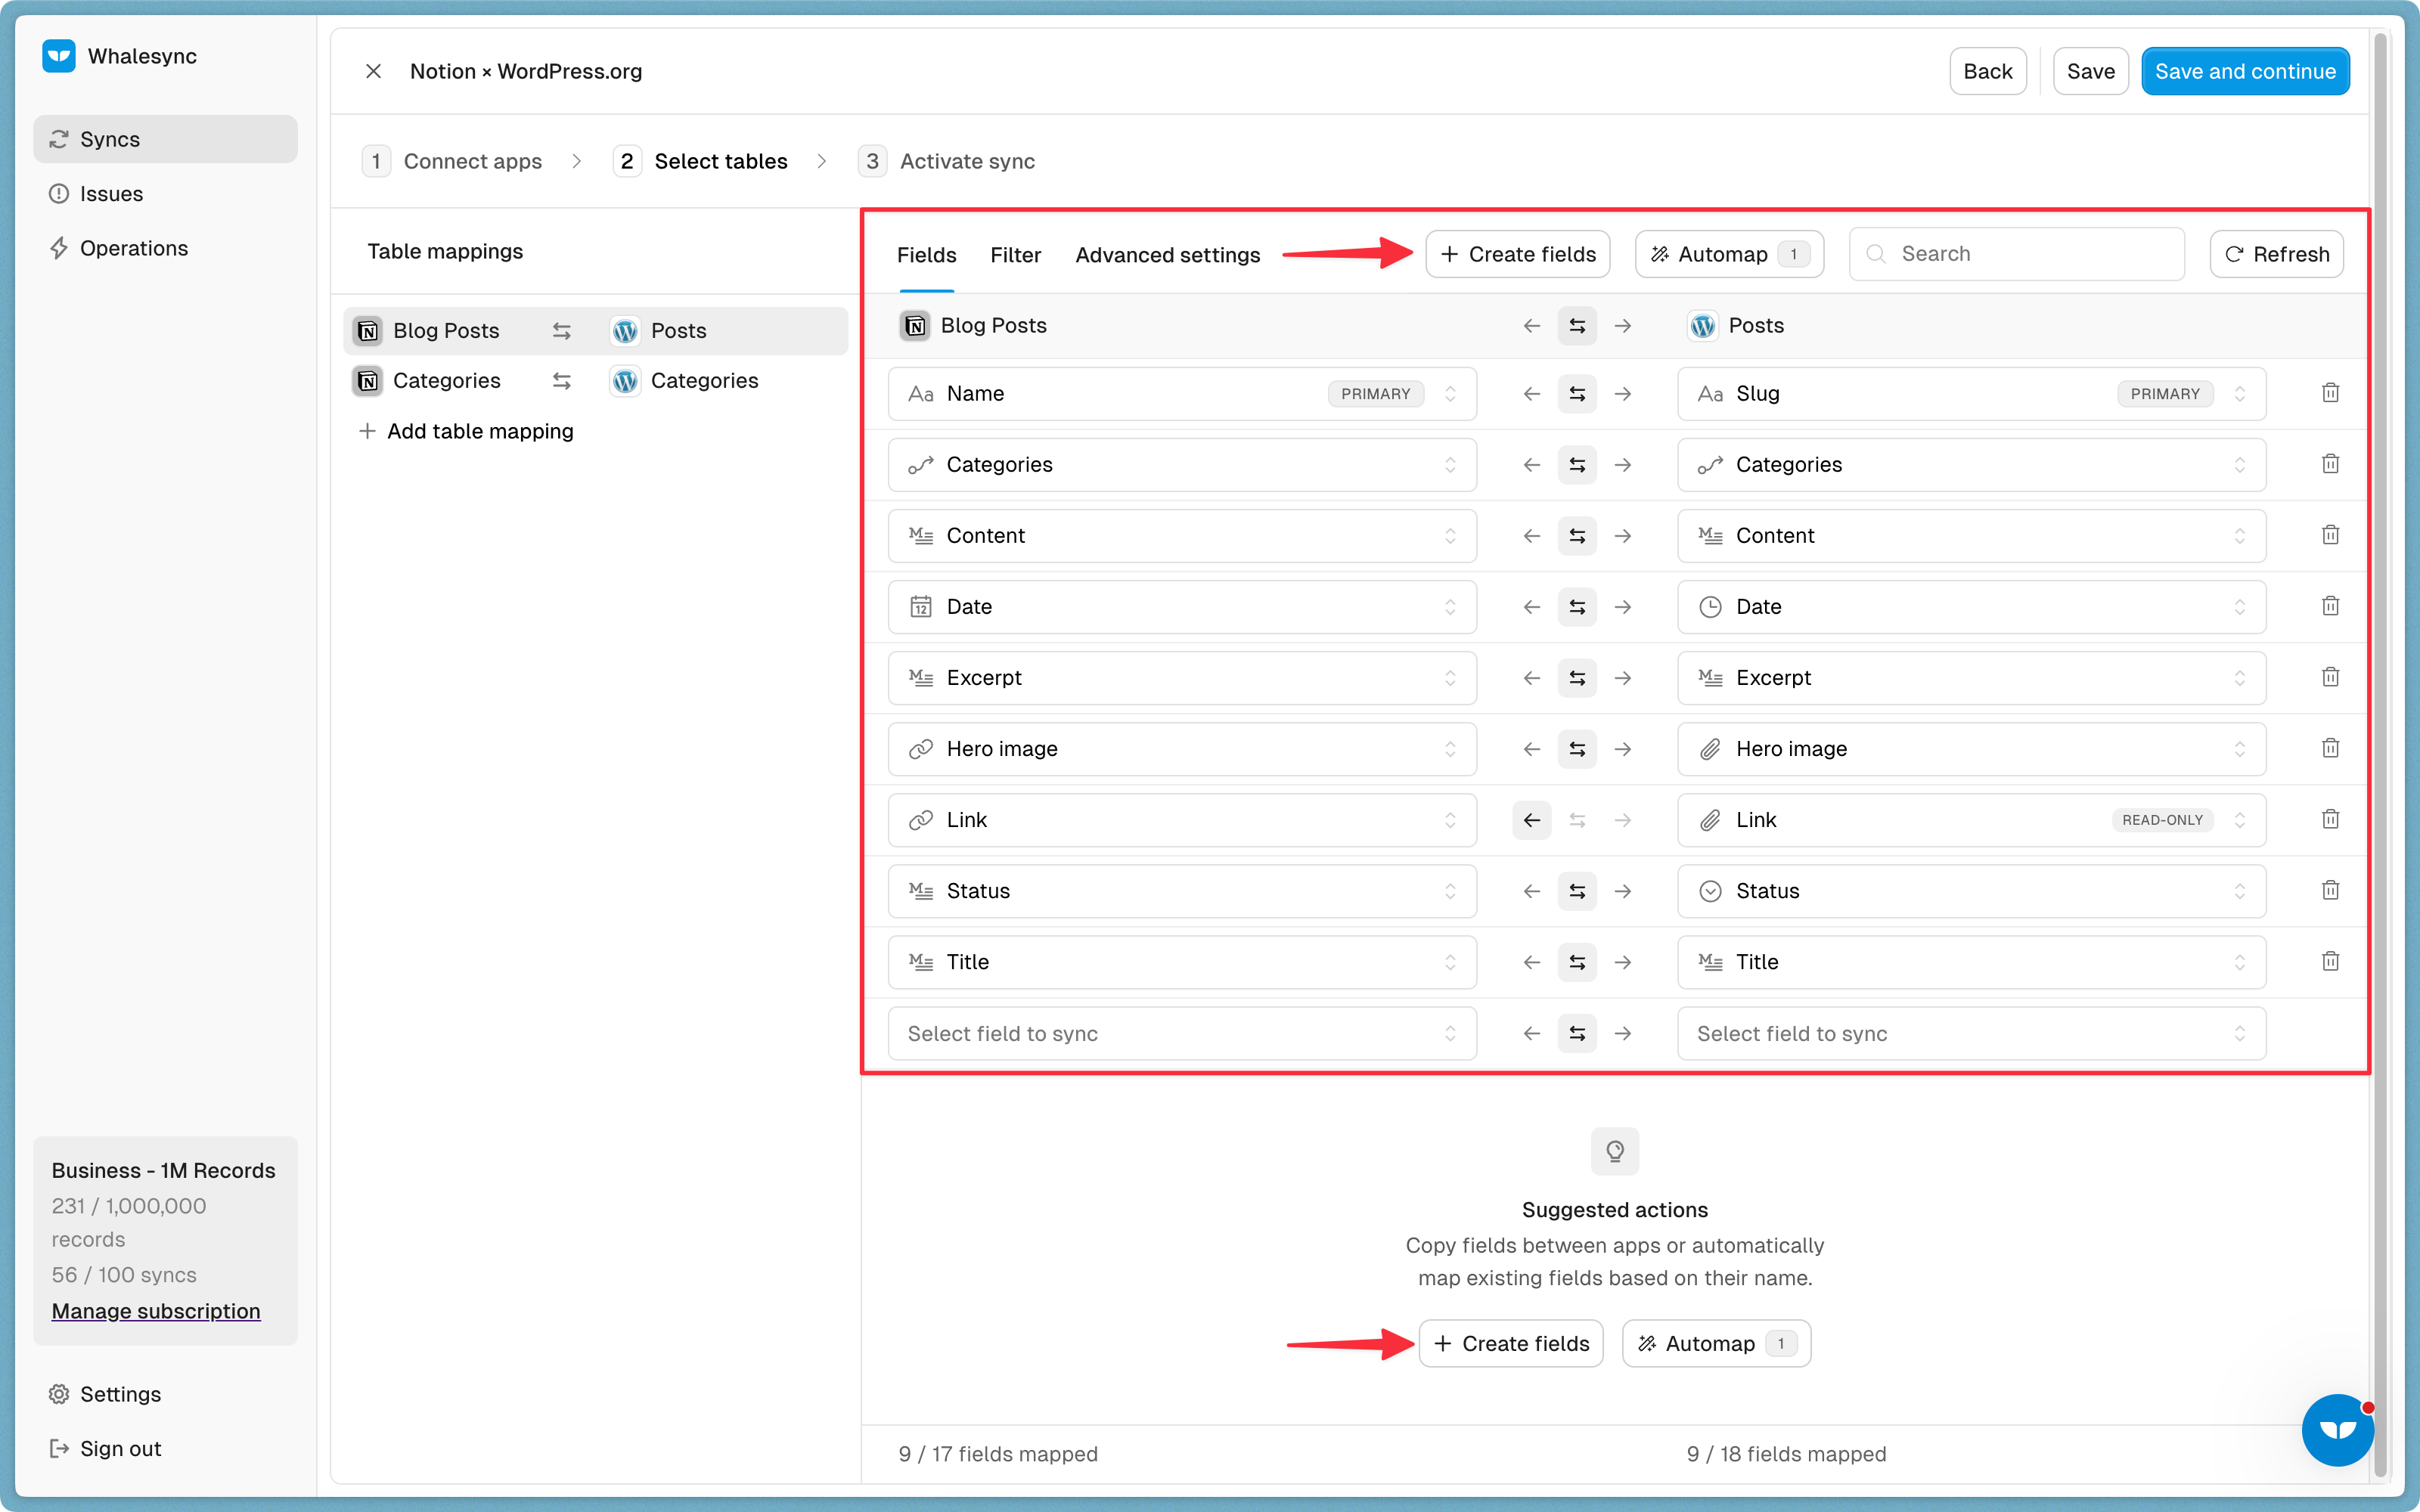Click the Suggested actions lightbulb icon

(1614, 1151)
